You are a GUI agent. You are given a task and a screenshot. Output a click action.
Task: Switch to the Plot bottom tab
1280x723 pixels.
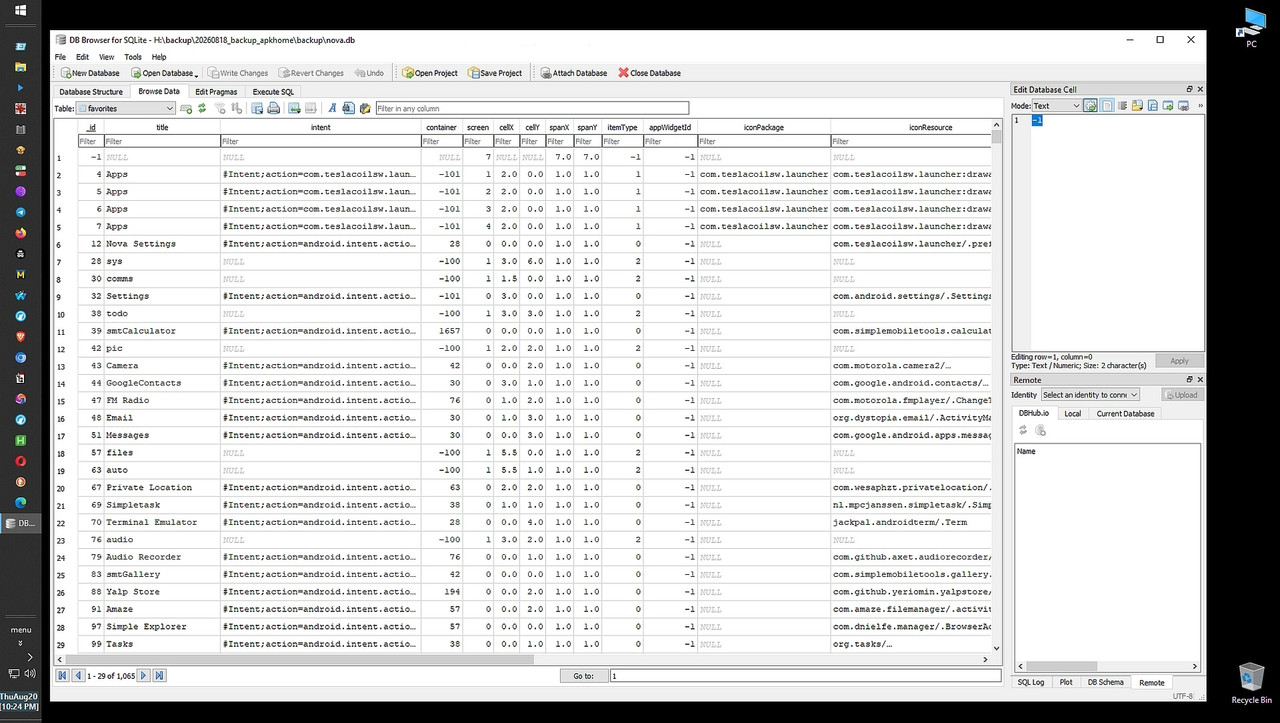pyautogui.click(x=1066, y=682)
